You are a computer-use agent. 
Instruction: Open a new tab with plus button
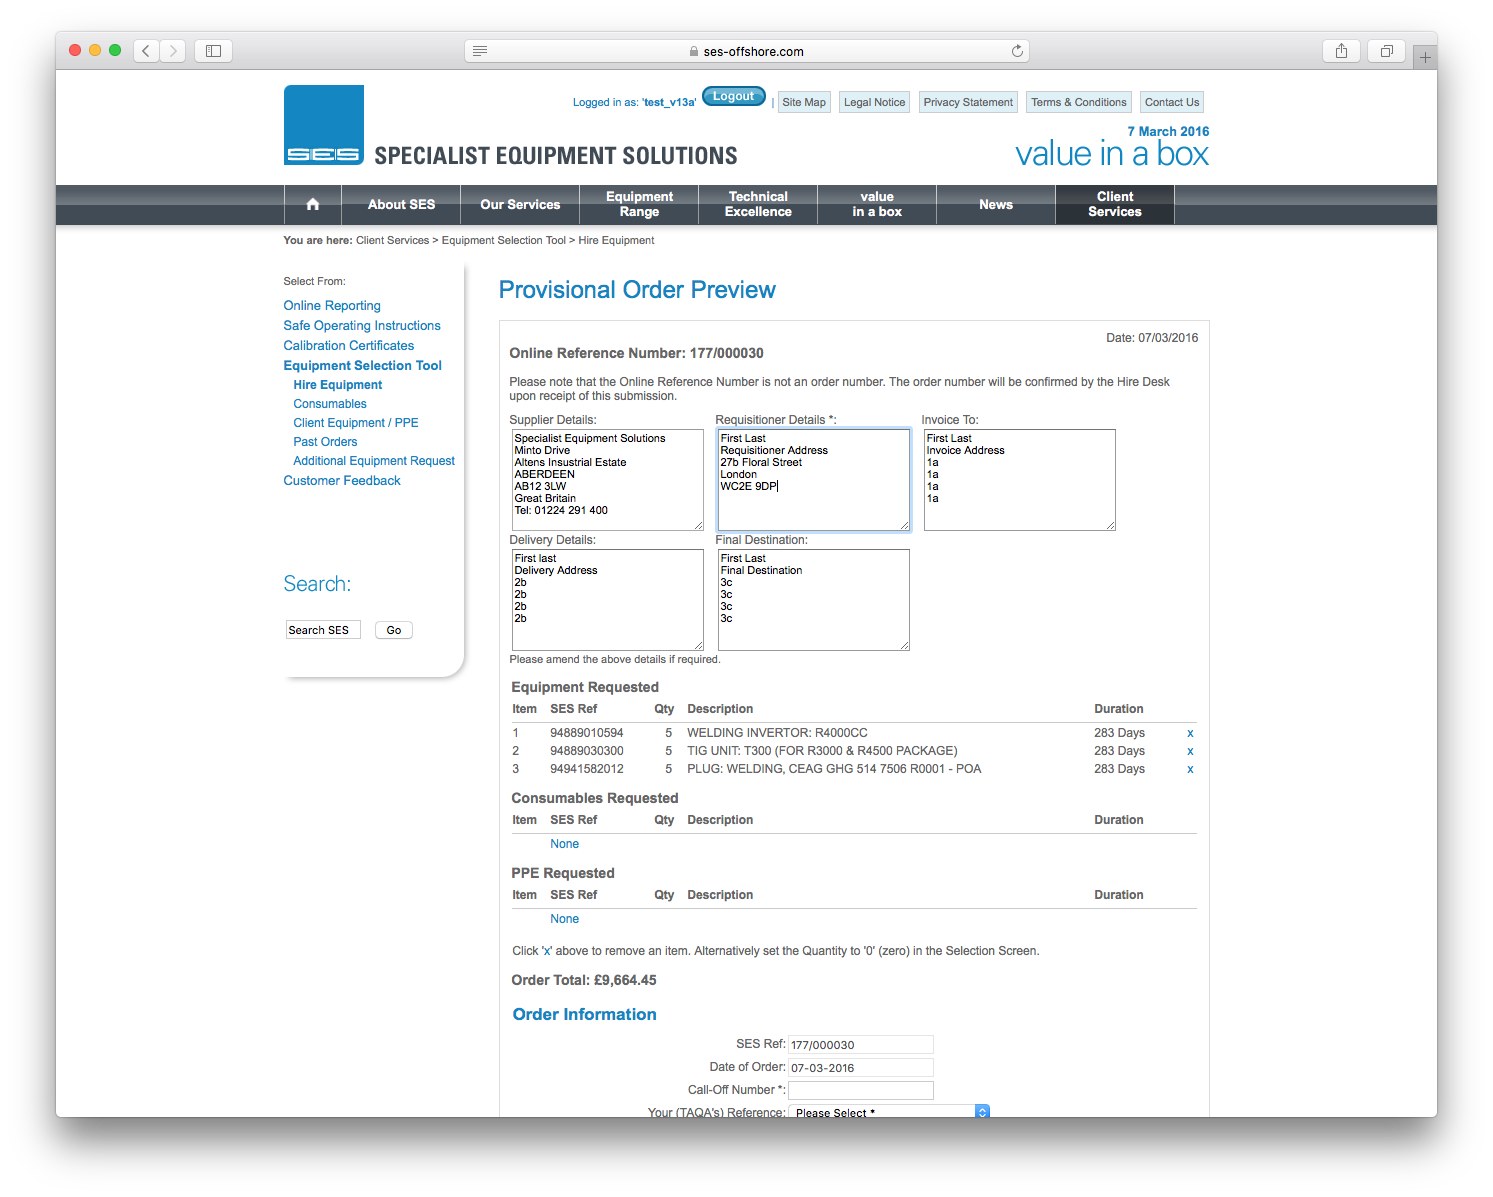pyautogui.click(x=1425, y=58)
